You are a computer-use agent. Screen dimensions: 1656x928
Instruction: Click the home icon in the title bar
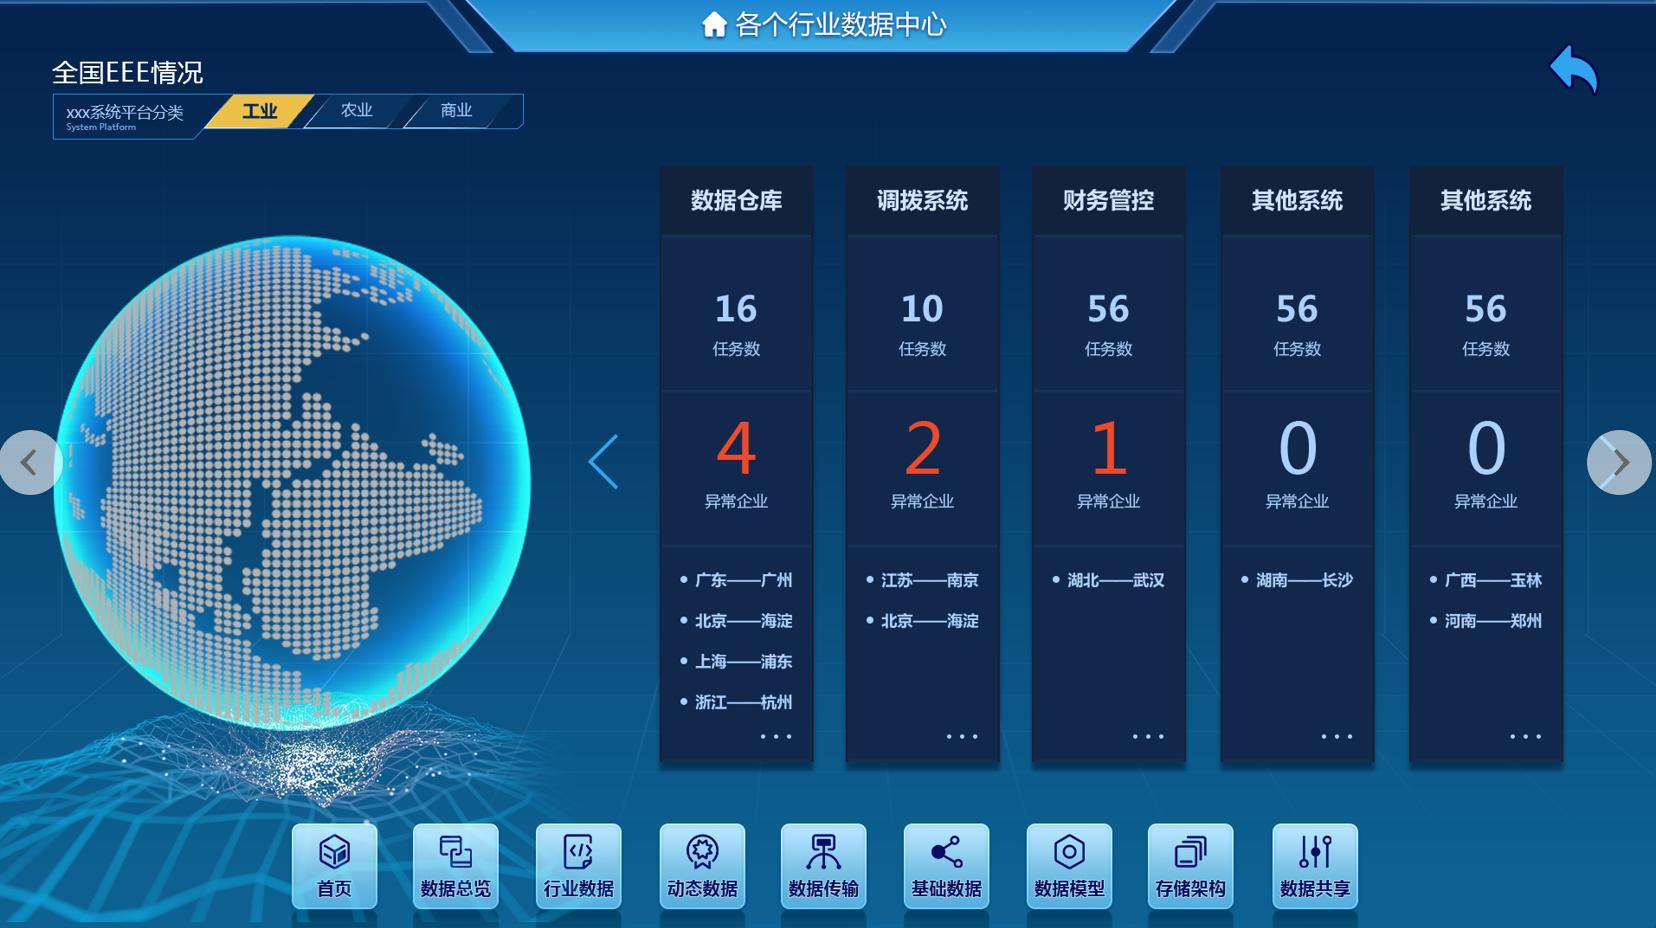(714, 24)
